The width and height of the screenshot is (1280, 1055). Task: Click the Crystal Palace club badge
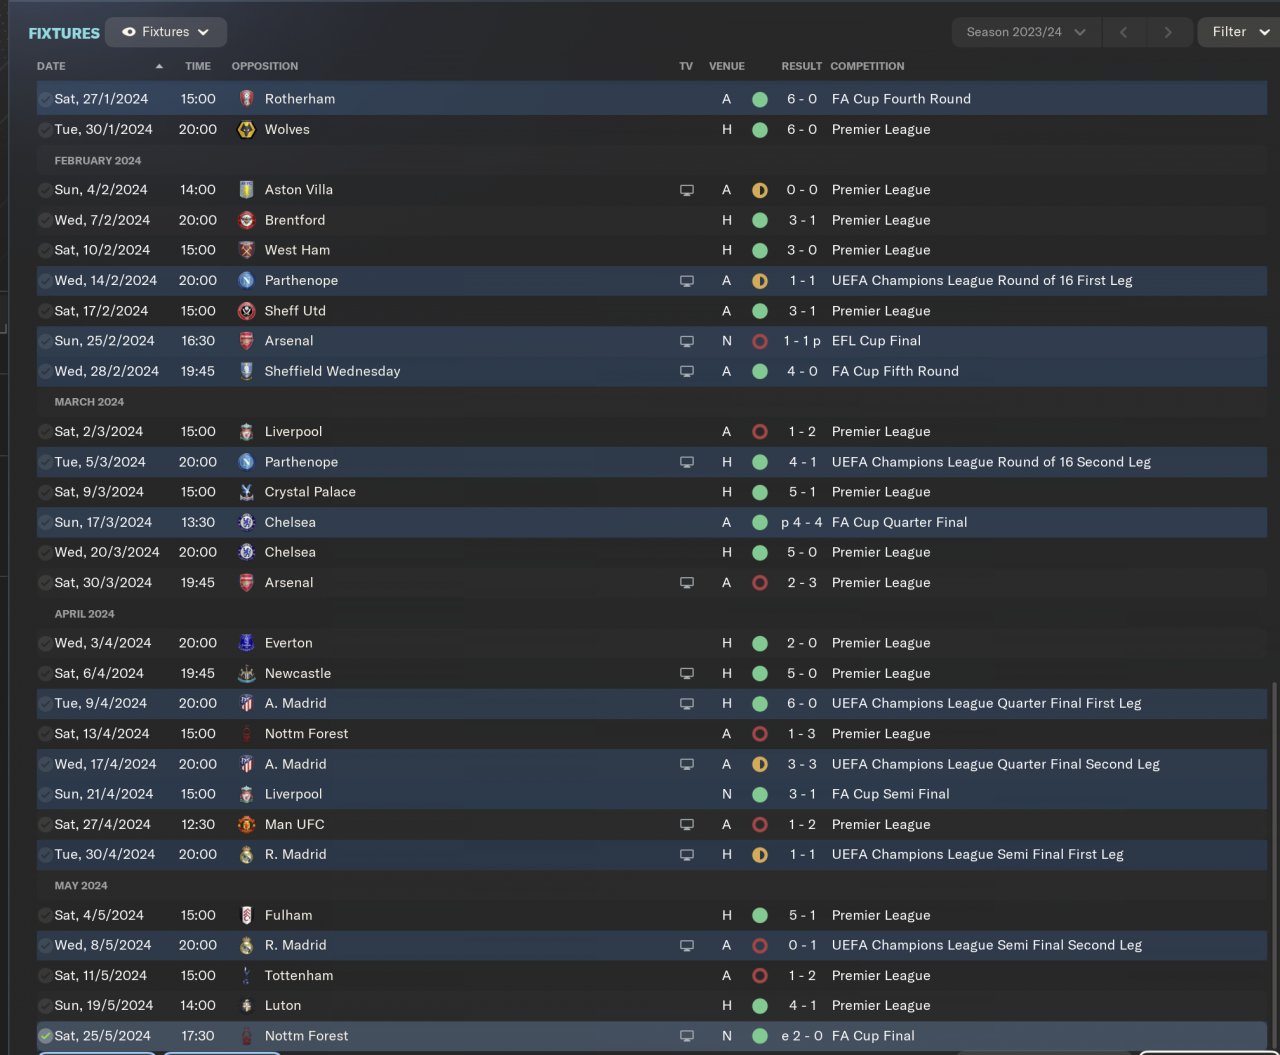click(246, 492)
